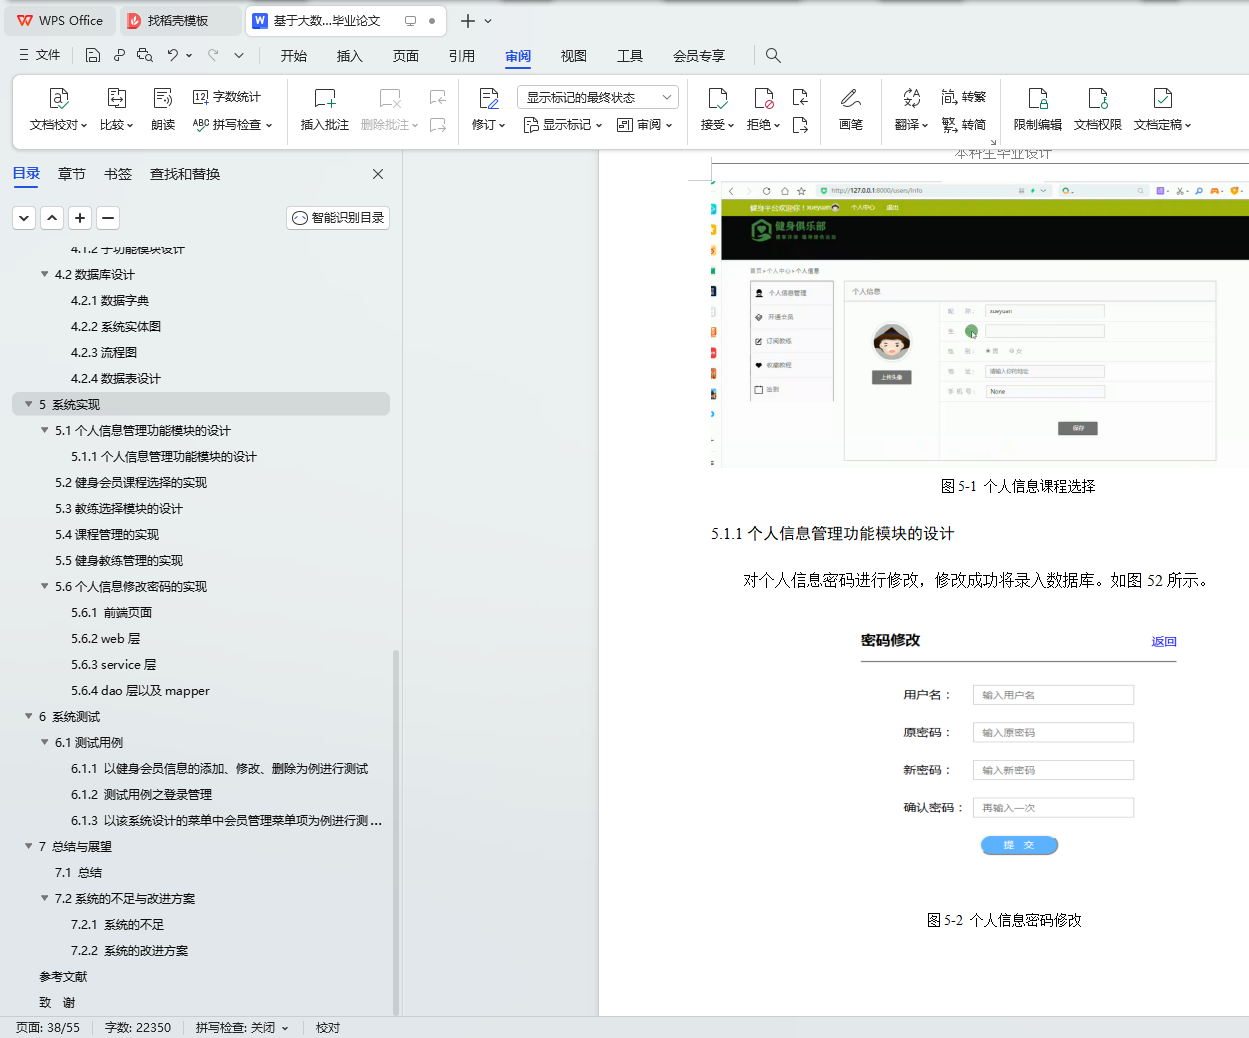Viewport: 1249px width, 1038px height.
Task: Jump to 7.1 总结 heading
Action: tap(78, 872)
